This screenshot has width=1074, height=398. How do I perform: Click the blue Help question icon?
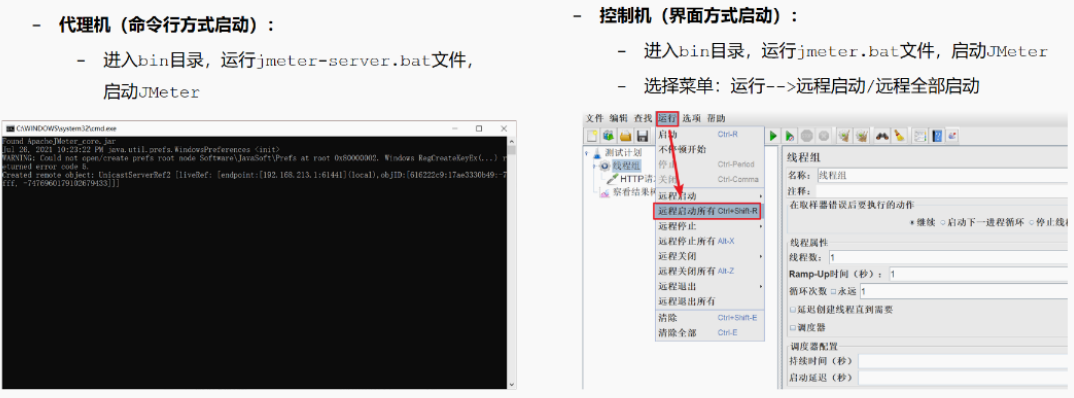coord(938,136)
